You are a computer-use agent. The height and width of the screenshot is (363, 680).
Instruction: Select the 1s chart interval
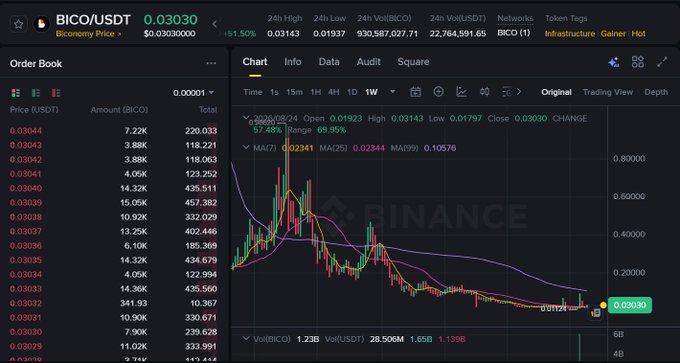point(274,92)
